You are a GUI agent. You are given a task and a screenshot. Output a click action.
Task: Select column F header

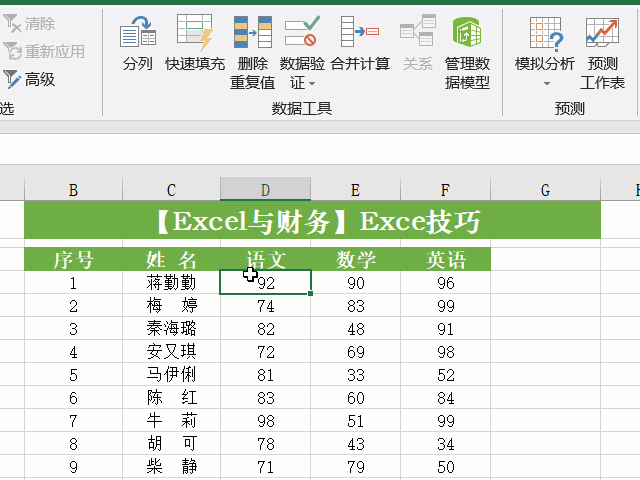(x=445, y=190)
